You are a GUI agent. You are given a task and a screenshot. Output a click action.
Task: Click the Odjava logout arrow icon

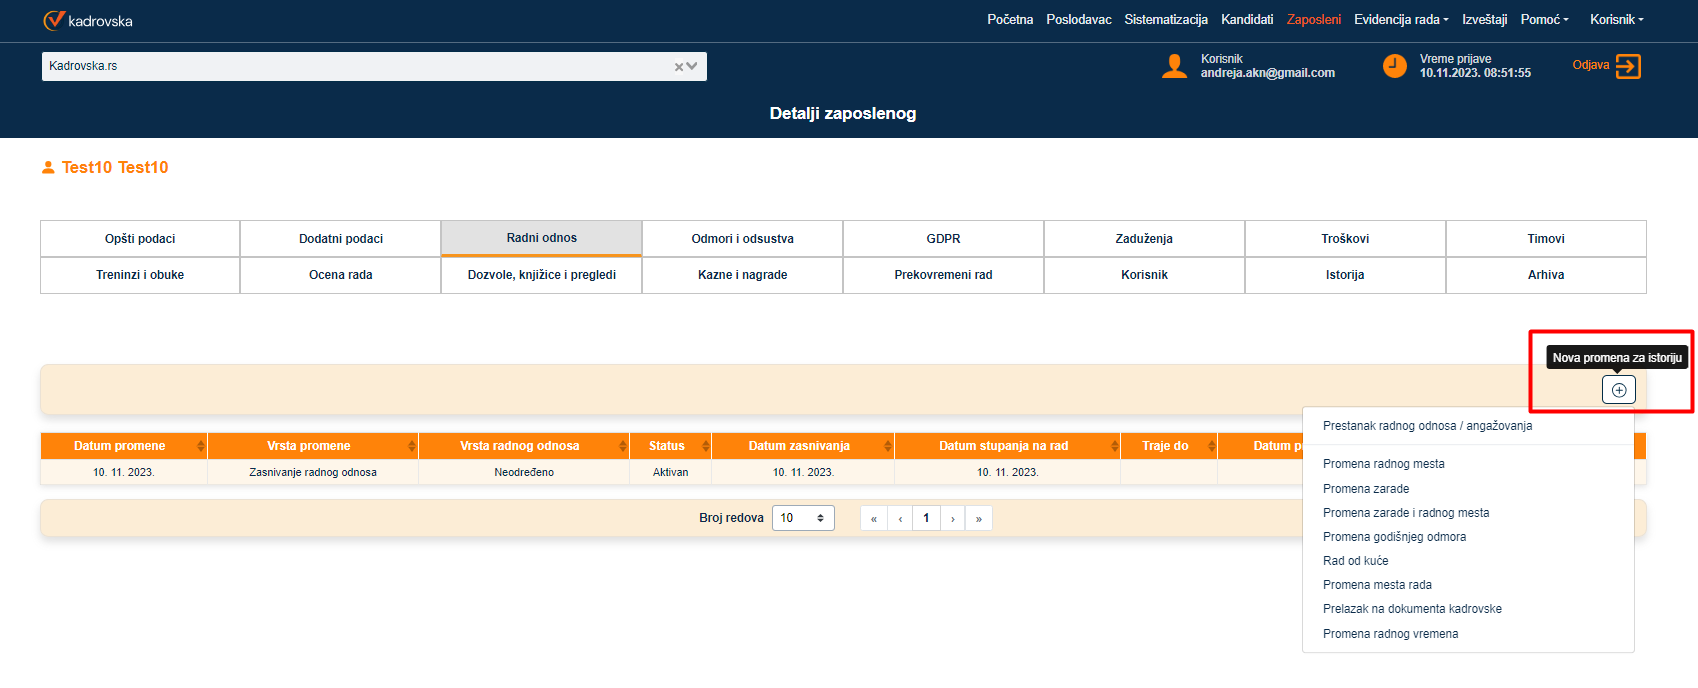pos(1628,66)
